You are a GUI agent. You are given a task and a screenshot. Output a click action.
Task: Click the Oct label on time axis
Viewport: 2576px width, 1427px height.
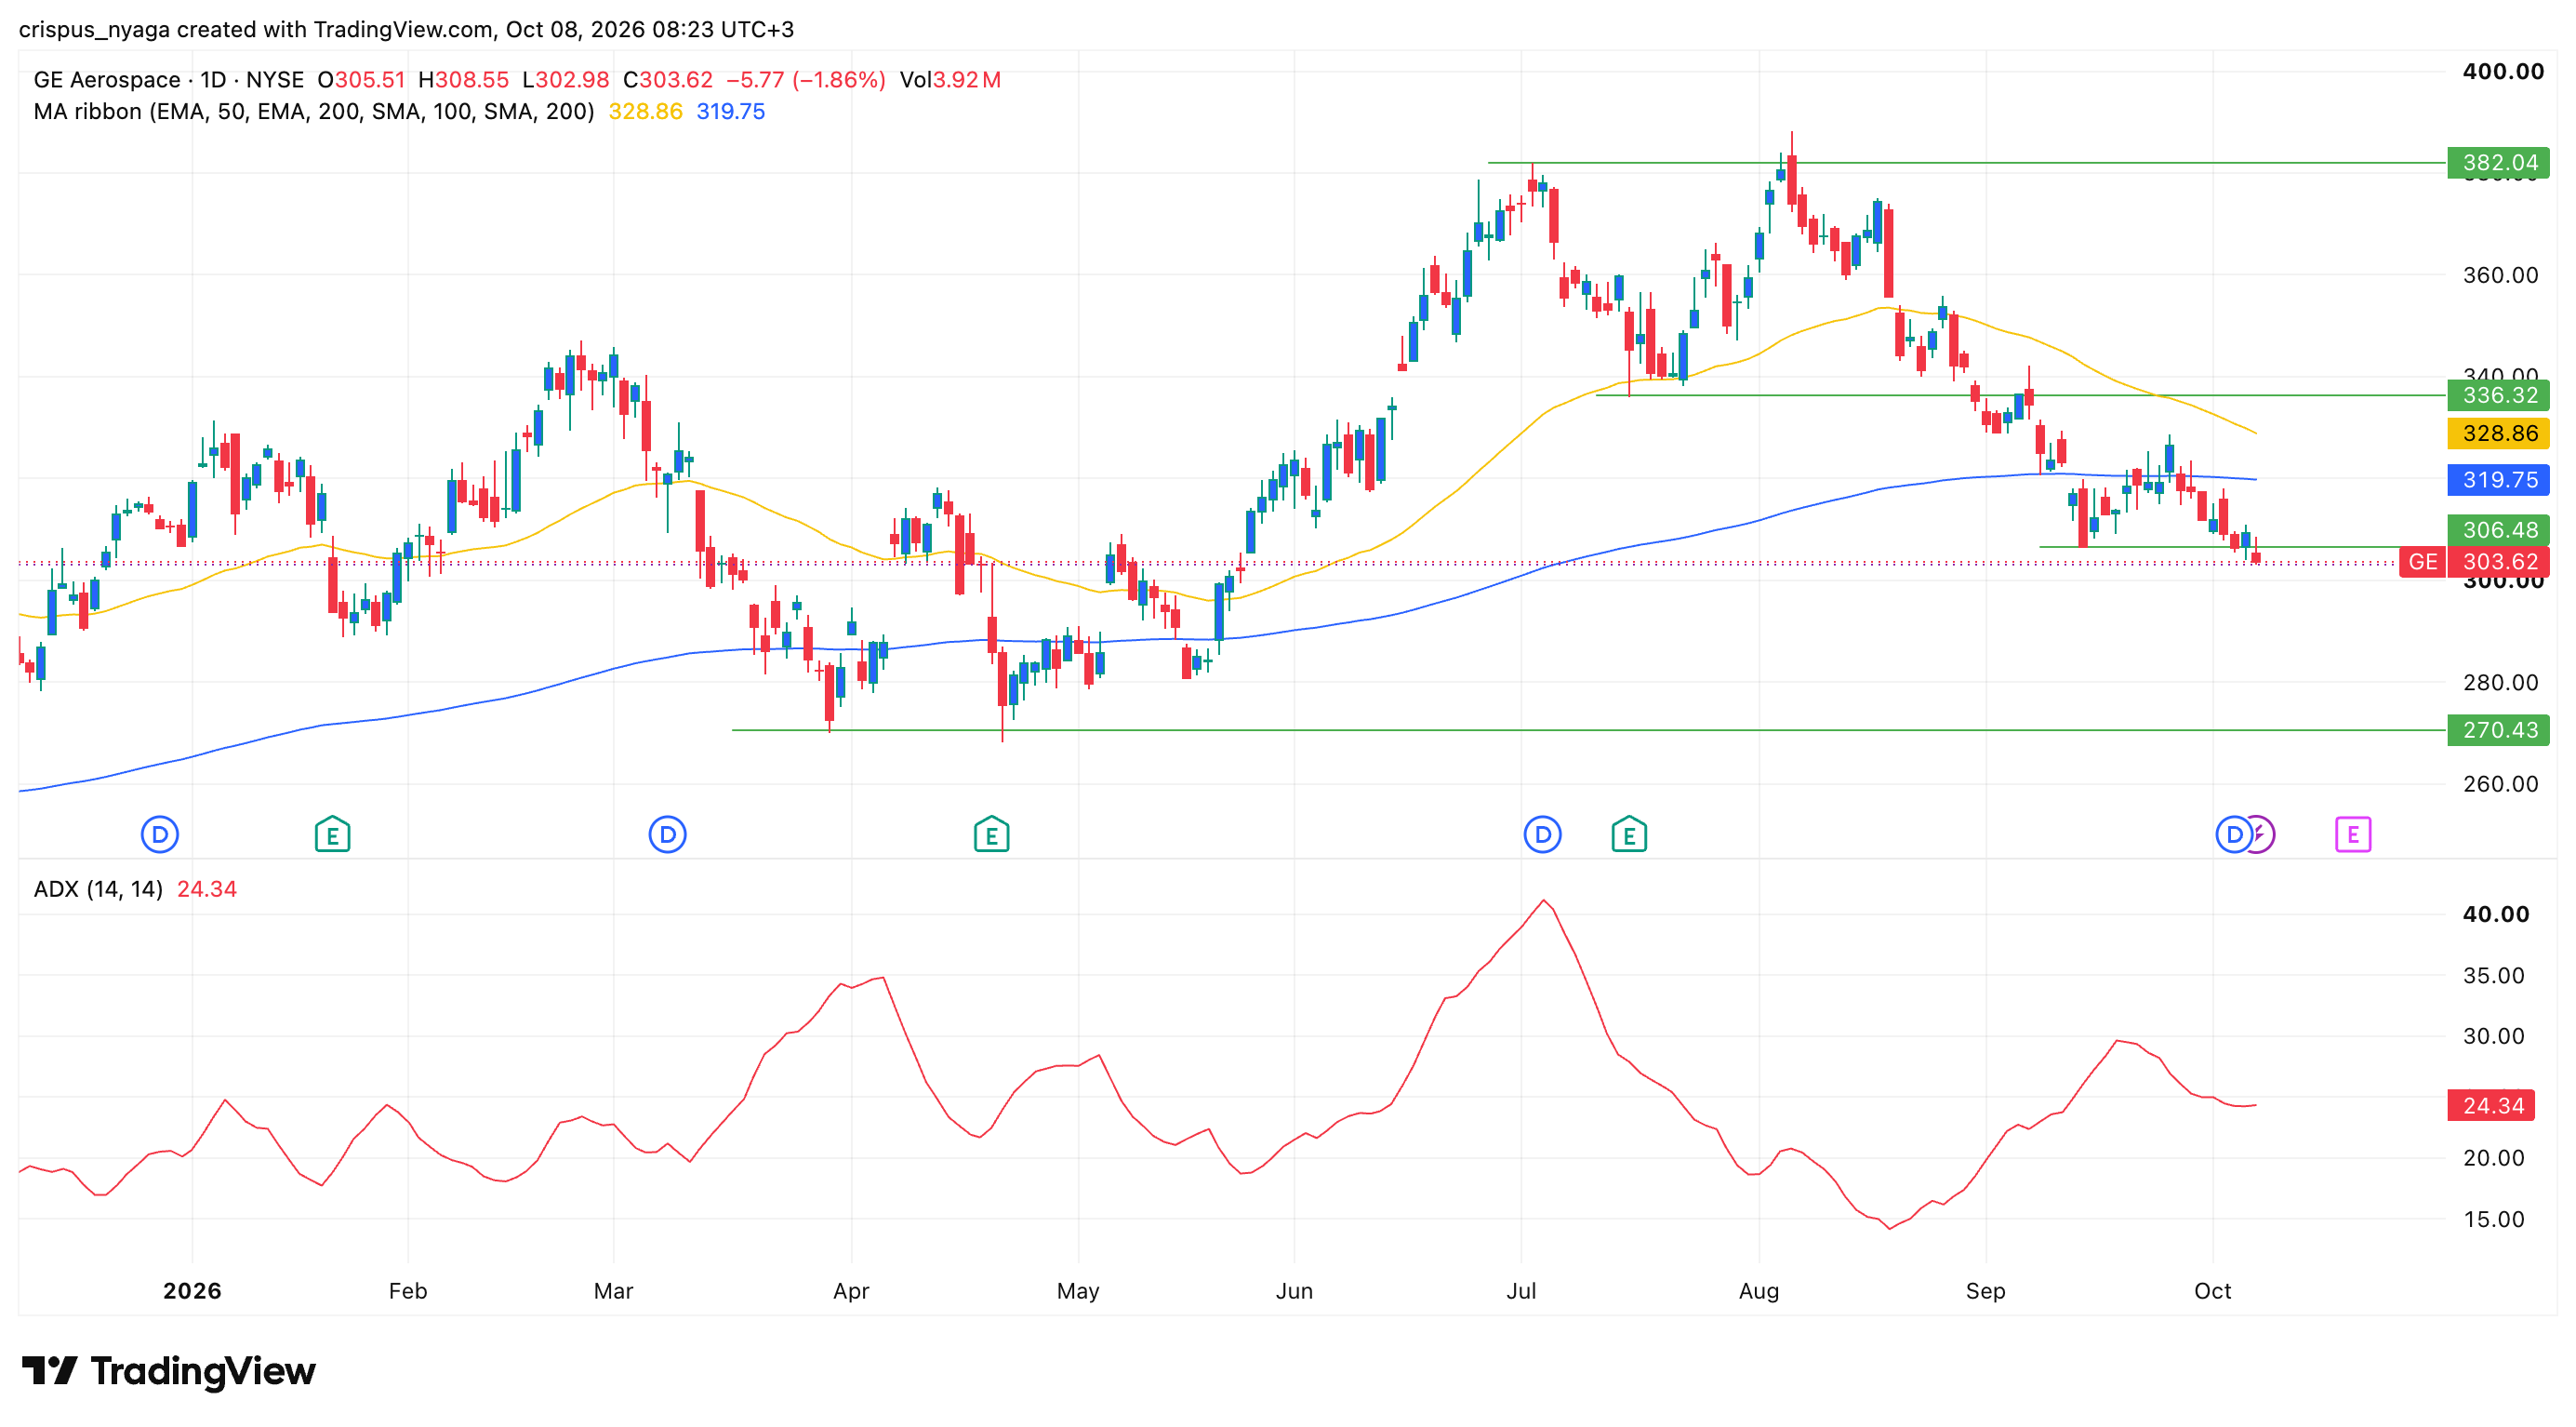[x=2212, y=1291]
